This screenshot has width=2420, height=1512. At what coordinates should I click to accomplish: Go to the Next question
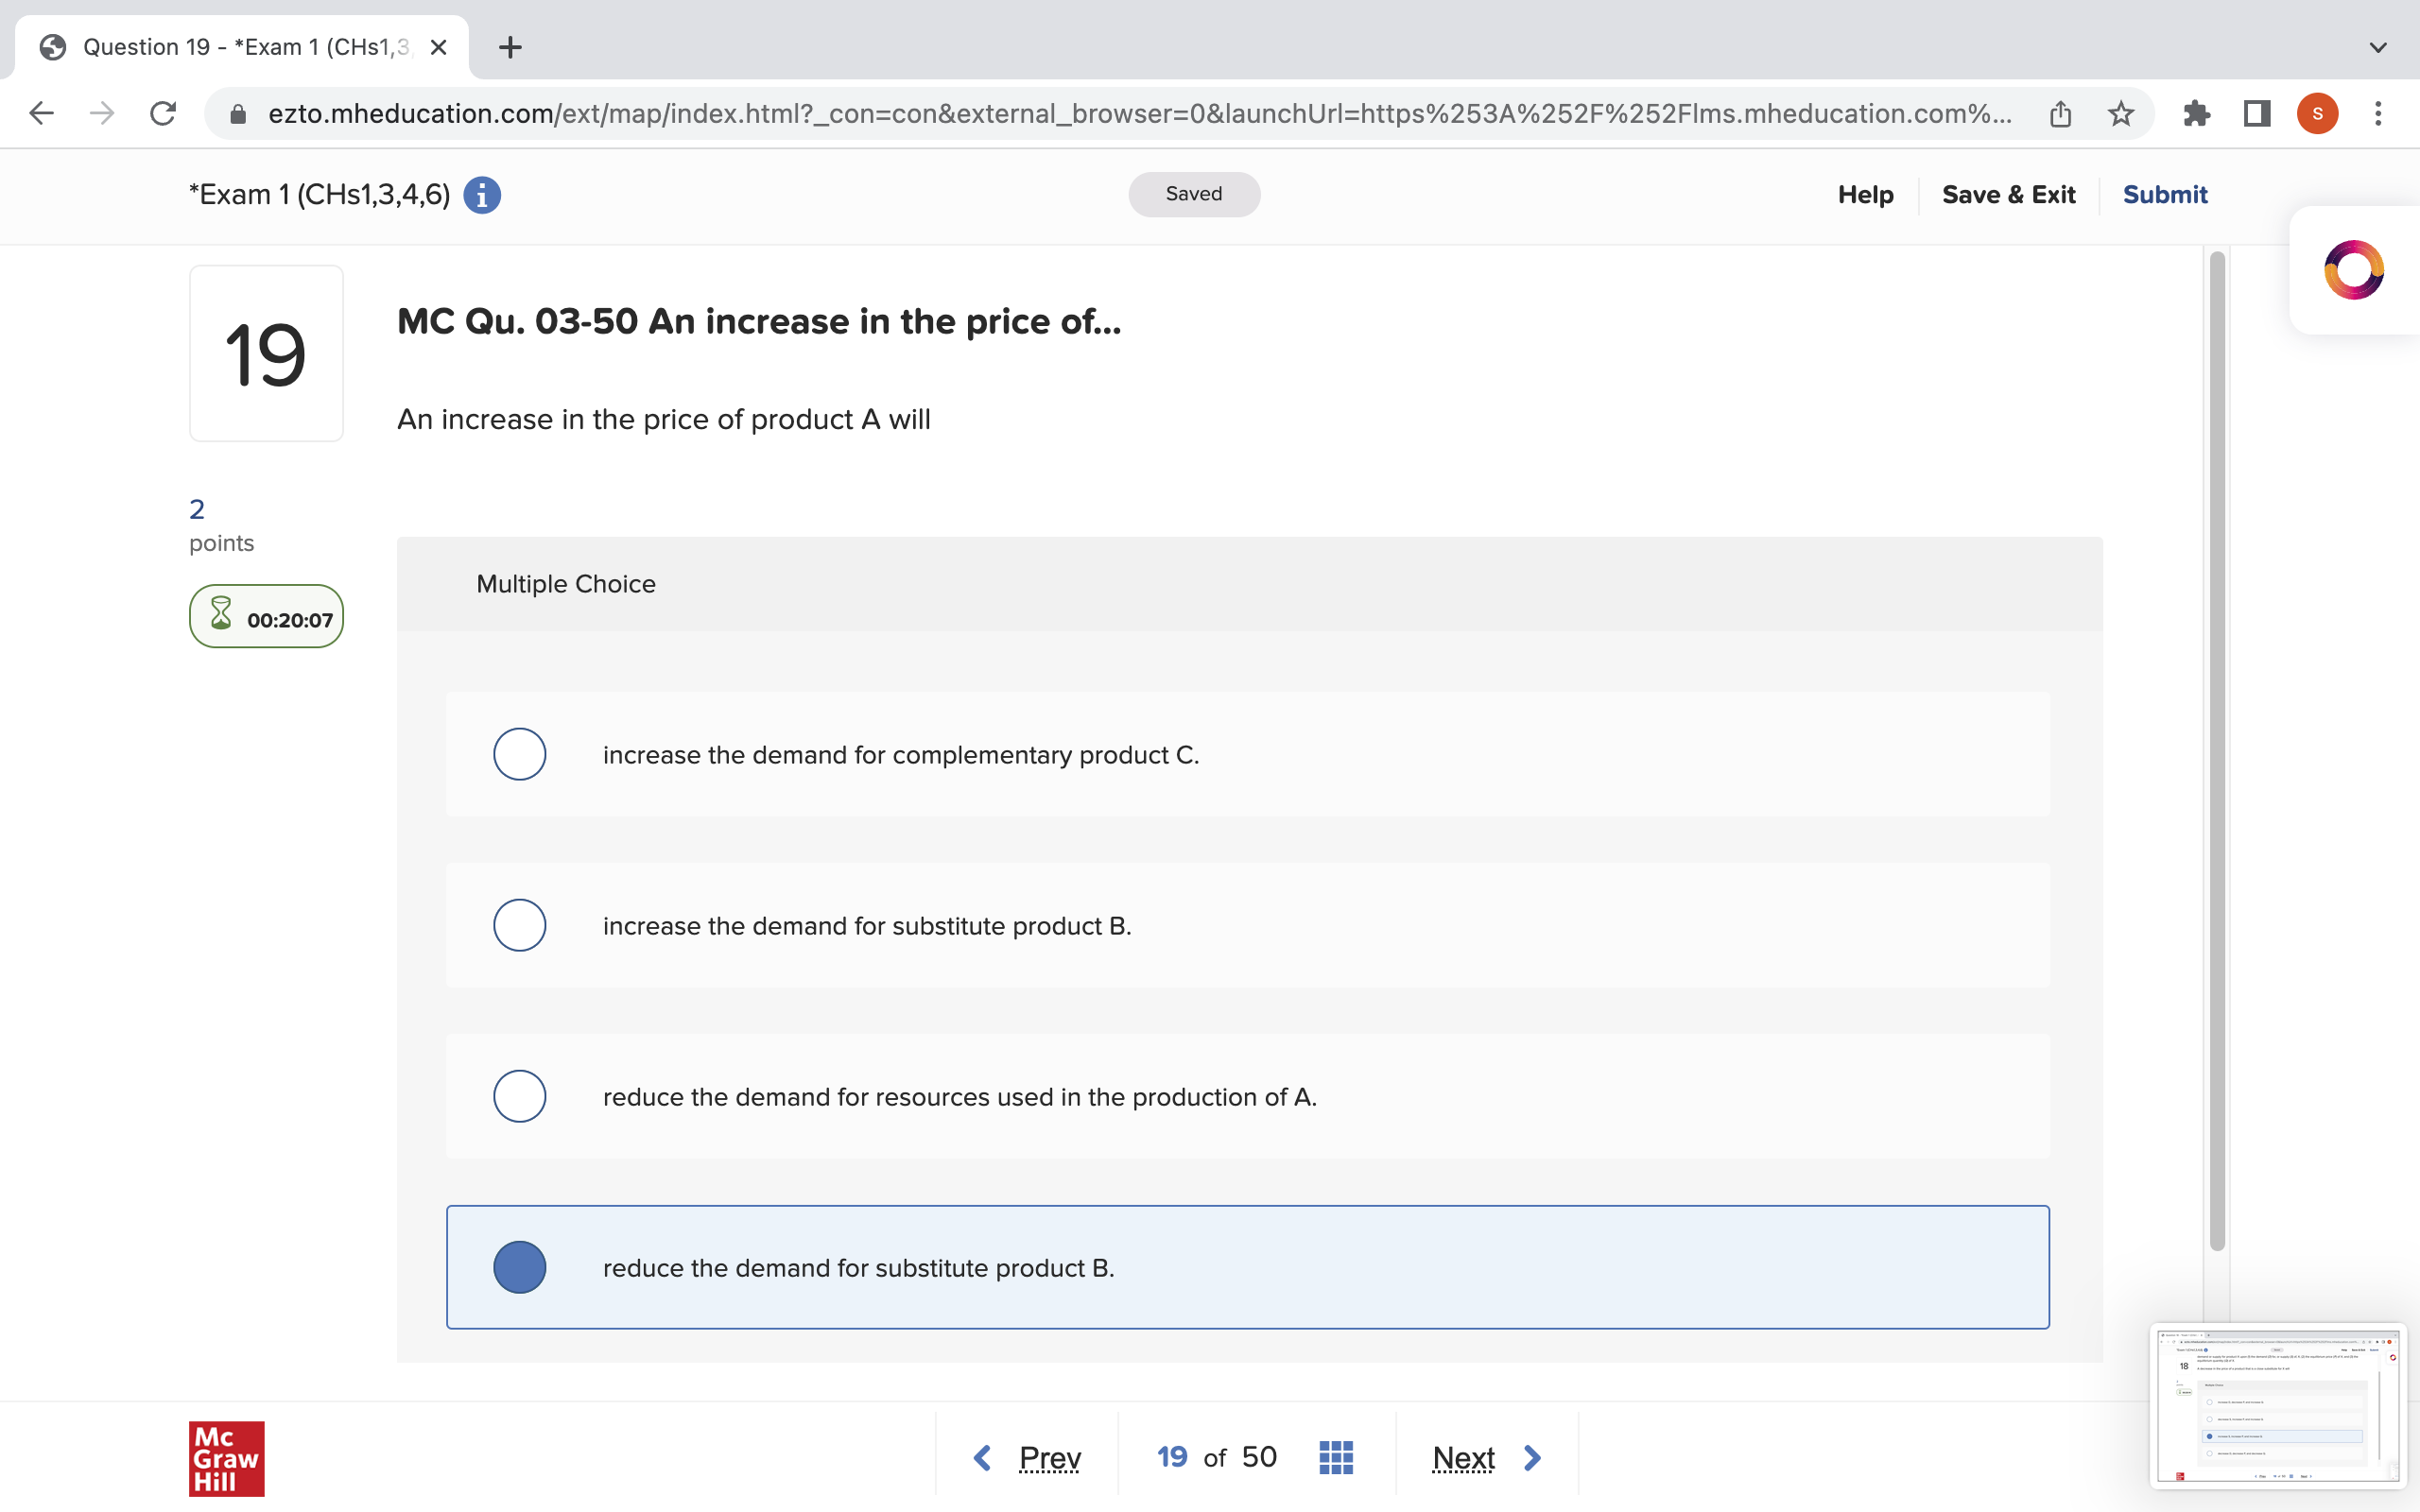pos(1463,1457)
